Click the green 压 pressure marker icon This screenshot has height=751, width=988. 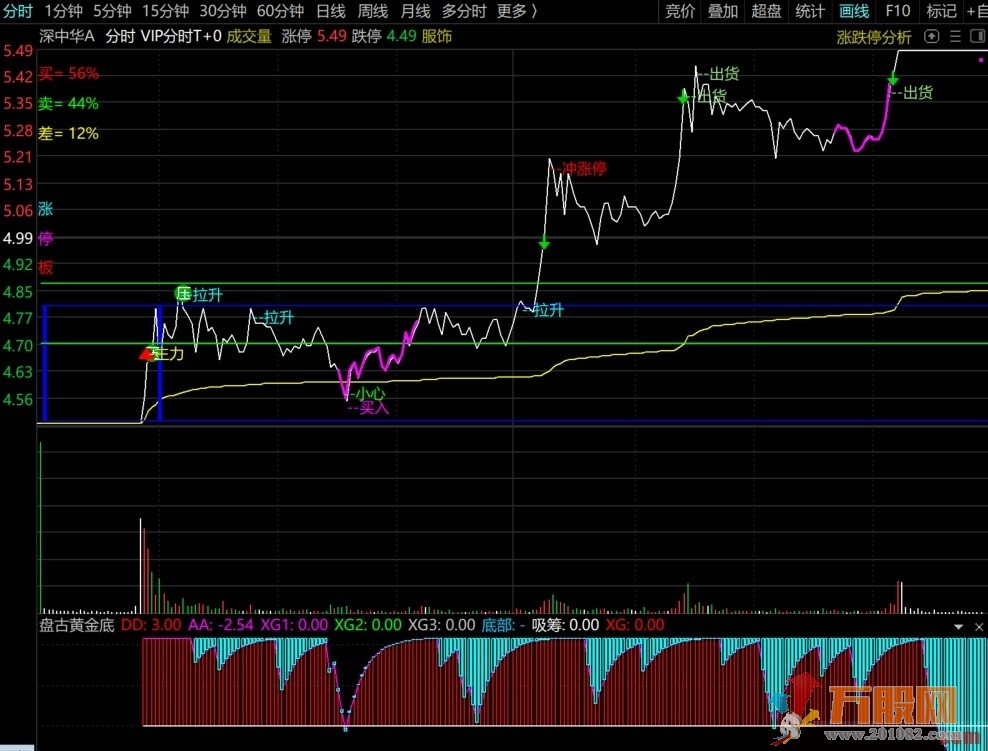pyautogui.click(x=183, y=293)
